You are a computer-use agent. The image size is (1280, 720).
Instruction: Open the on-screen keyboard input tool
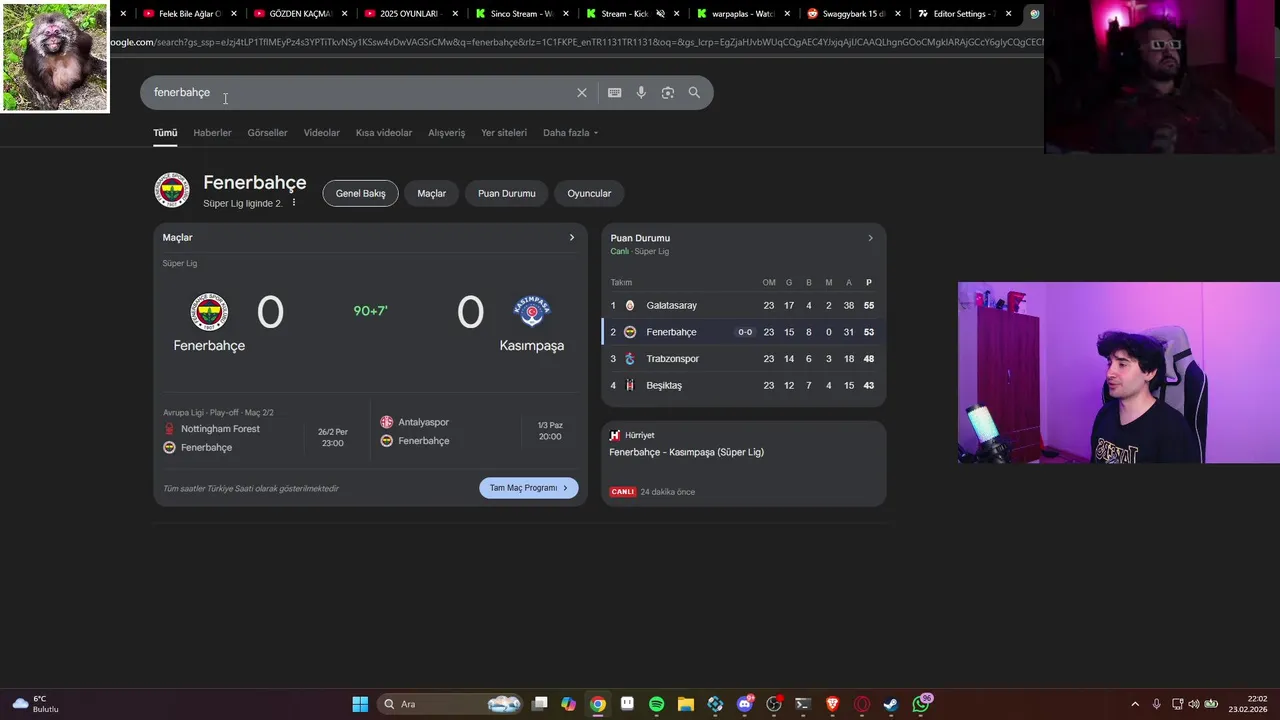click(614, 93)
